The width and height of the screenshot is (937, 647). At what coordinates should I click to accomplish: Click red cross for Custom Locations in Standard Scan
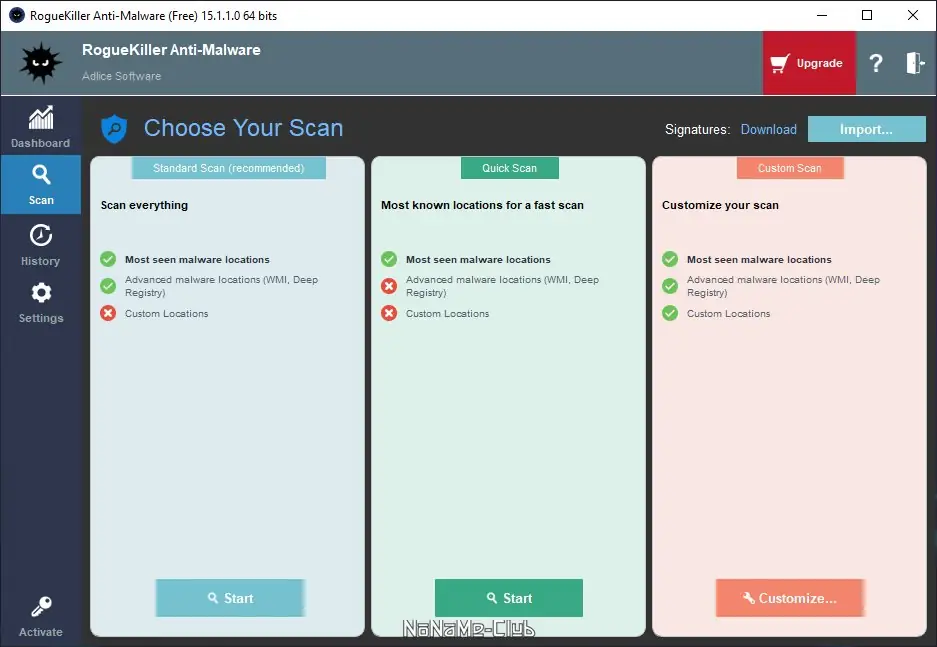tap(108, 313)
